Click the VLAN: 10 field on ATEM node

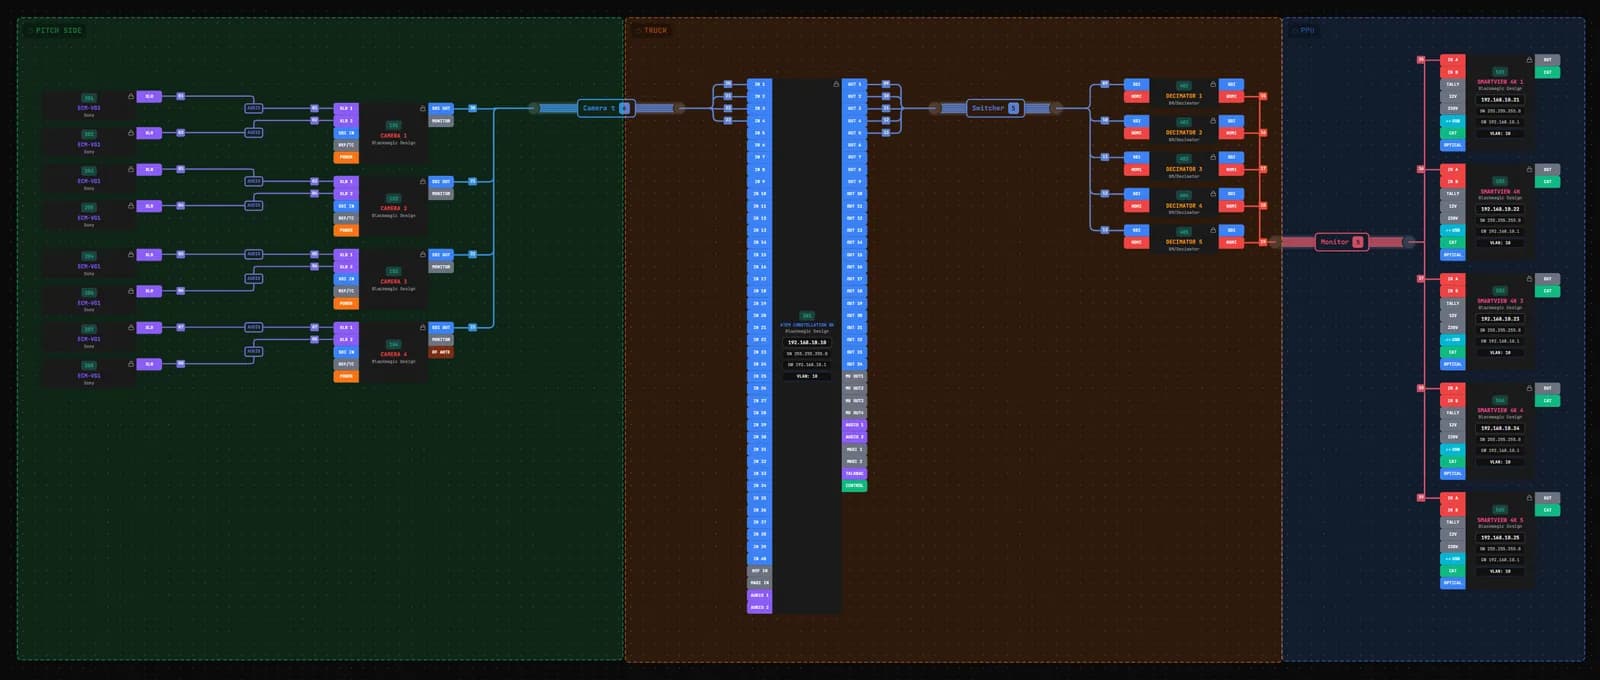807,376
